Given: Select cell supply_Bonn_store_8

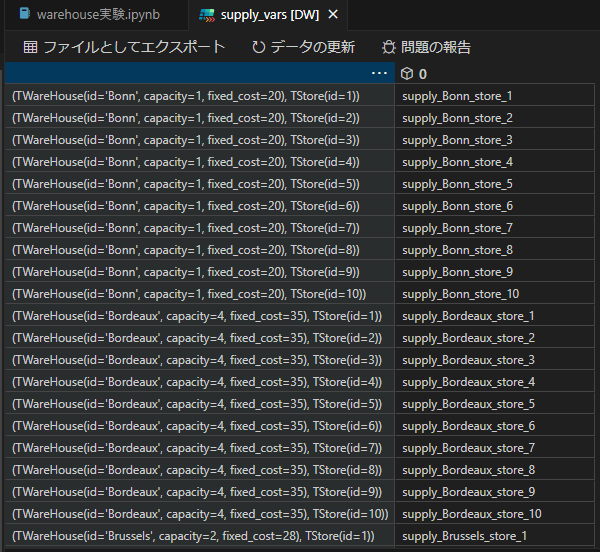Looking at the screenshot, I should [494, 250].
